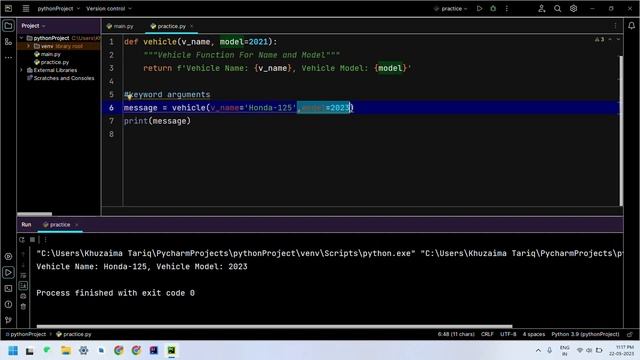Open the Python Packages tool window

point(8,256)
